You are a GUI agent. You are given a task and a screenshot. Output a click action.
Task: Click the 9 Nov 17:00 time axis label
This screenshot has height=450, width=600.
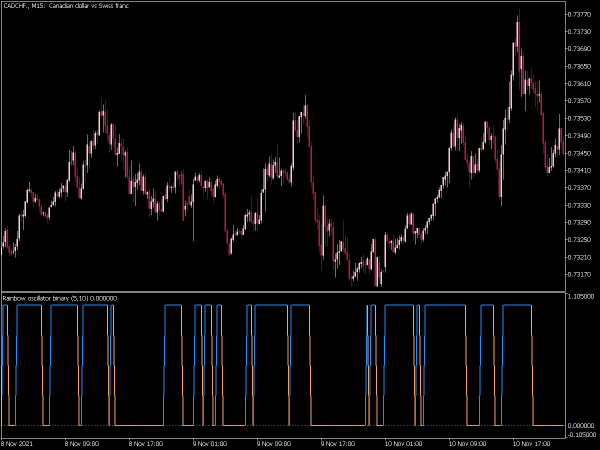338,444
